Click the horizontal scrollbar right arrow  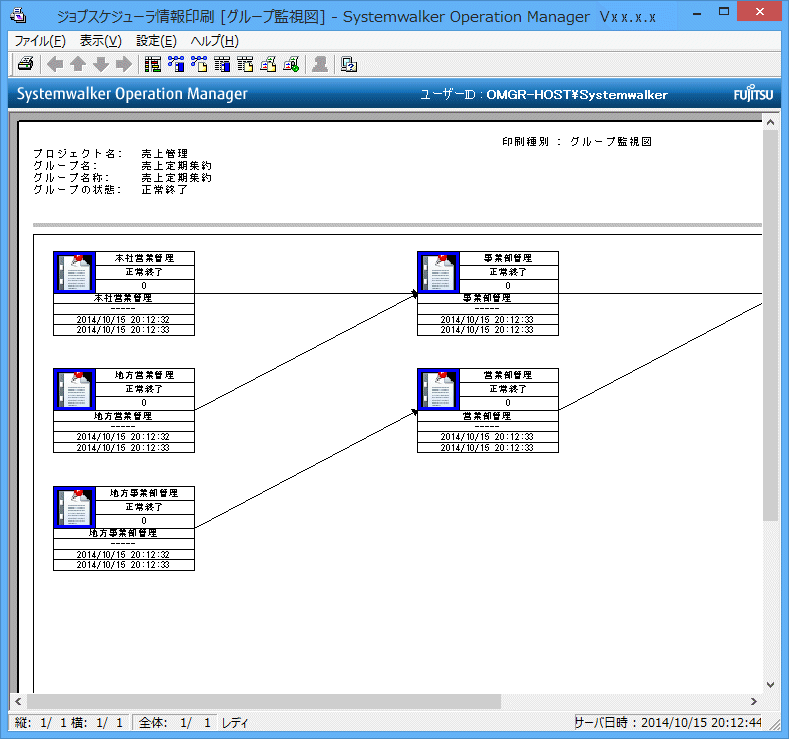(x=754, y=701)
